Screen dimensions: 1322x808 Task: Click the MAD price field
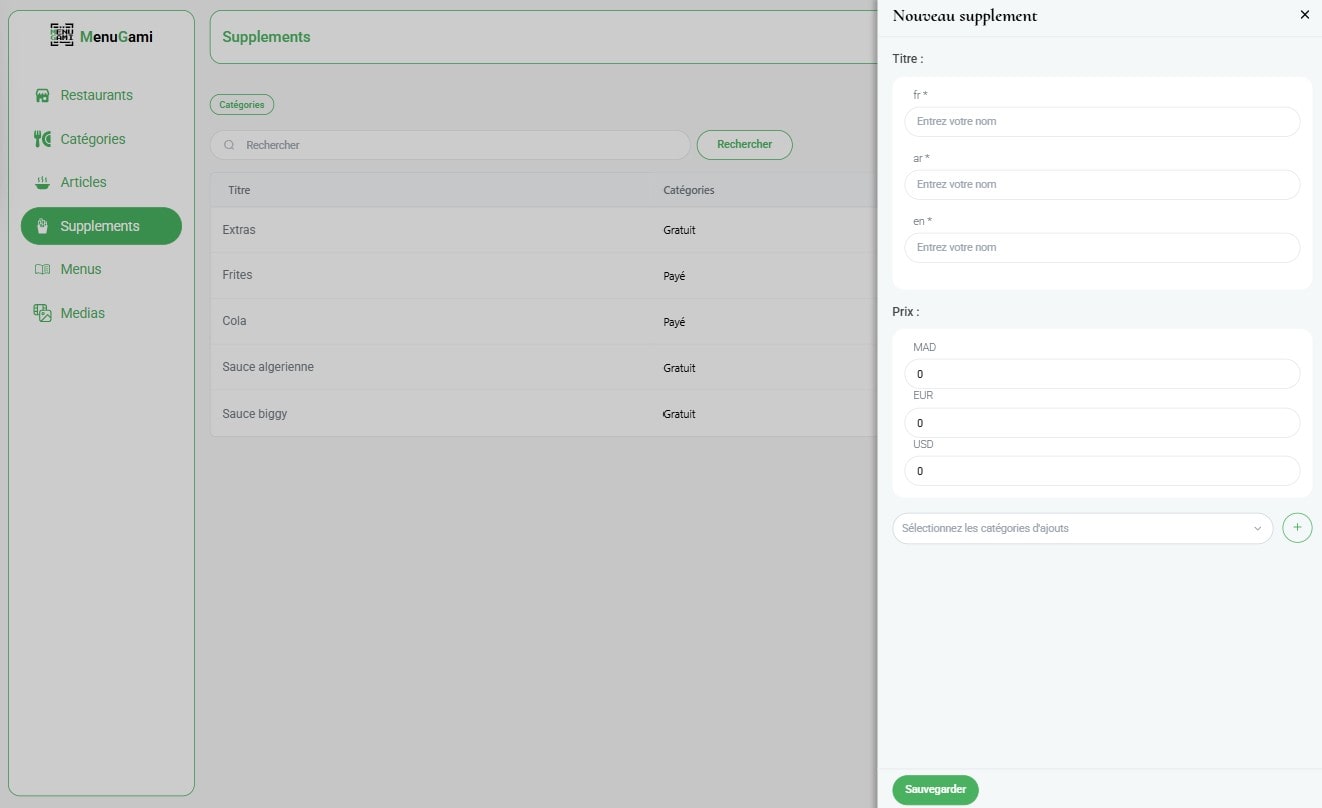[1101, 374]
